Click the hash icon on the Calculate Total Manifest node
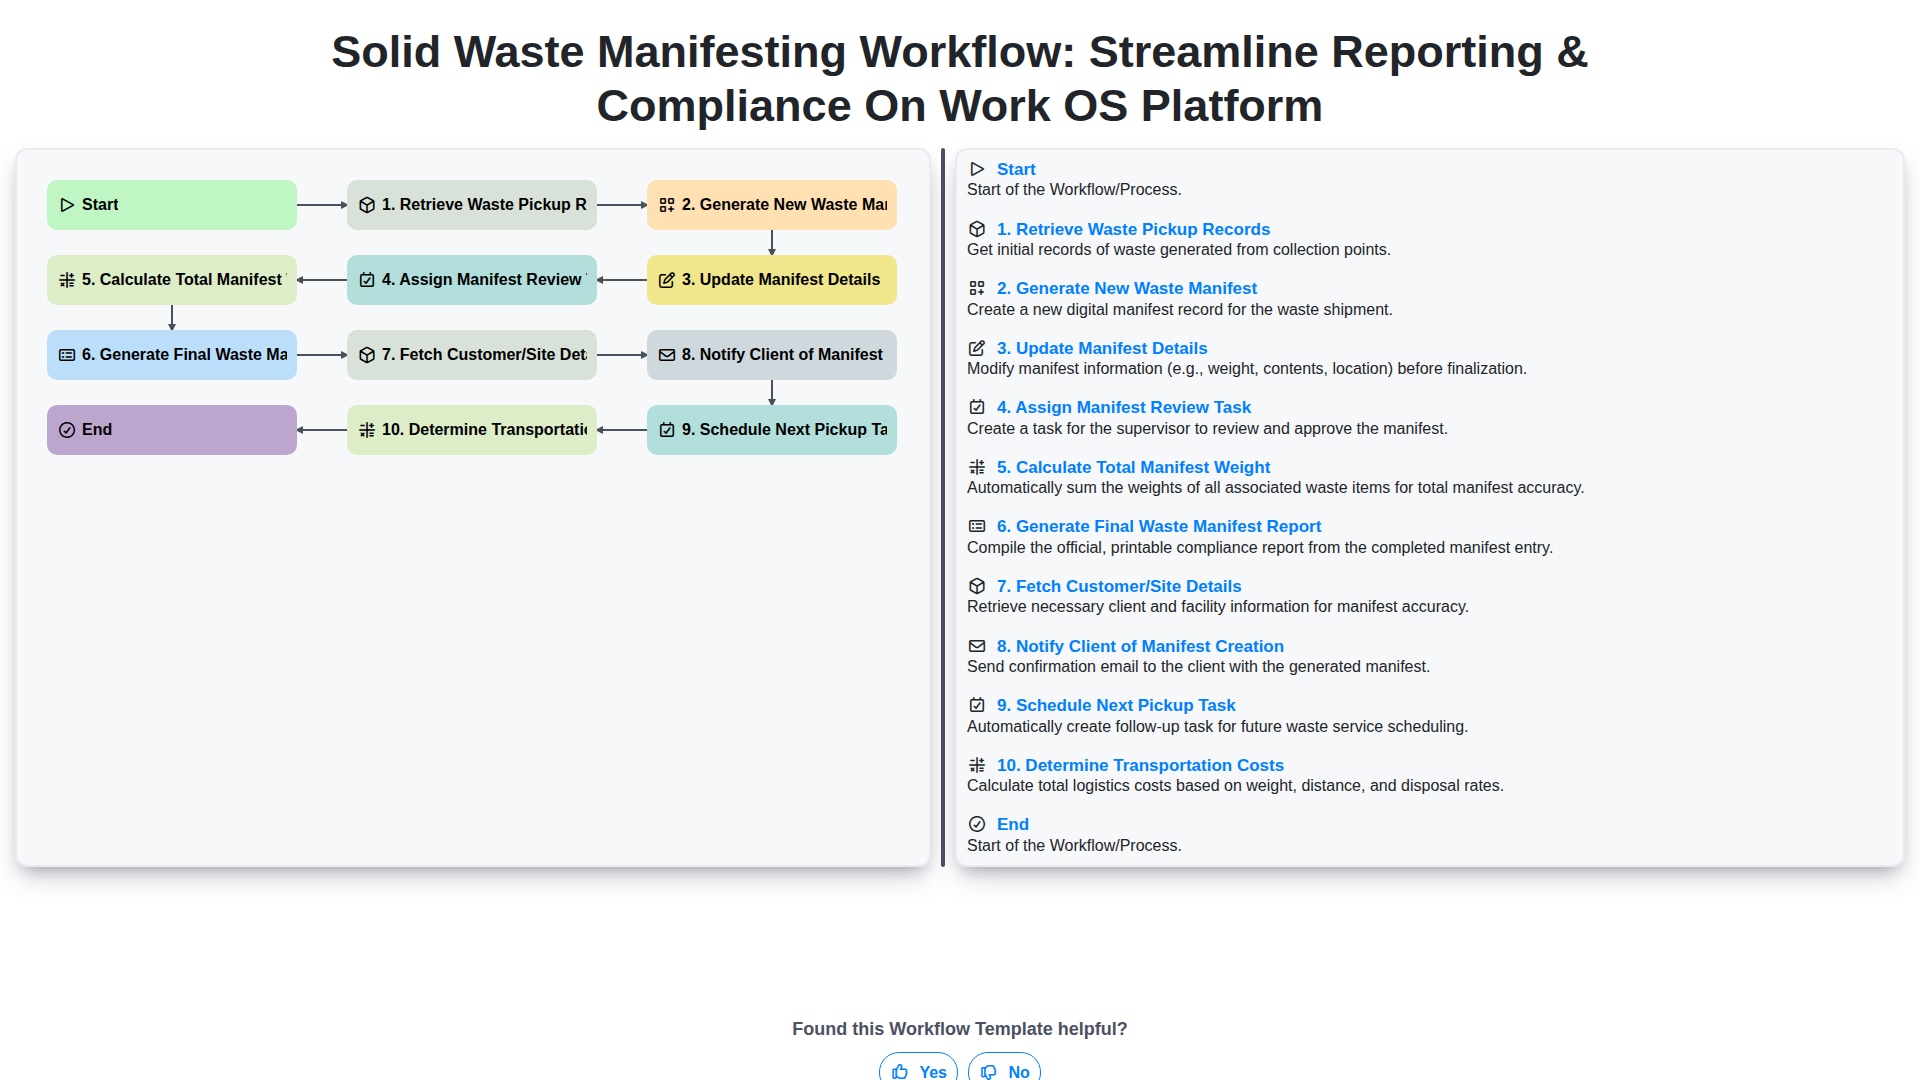 pos(67,280)
